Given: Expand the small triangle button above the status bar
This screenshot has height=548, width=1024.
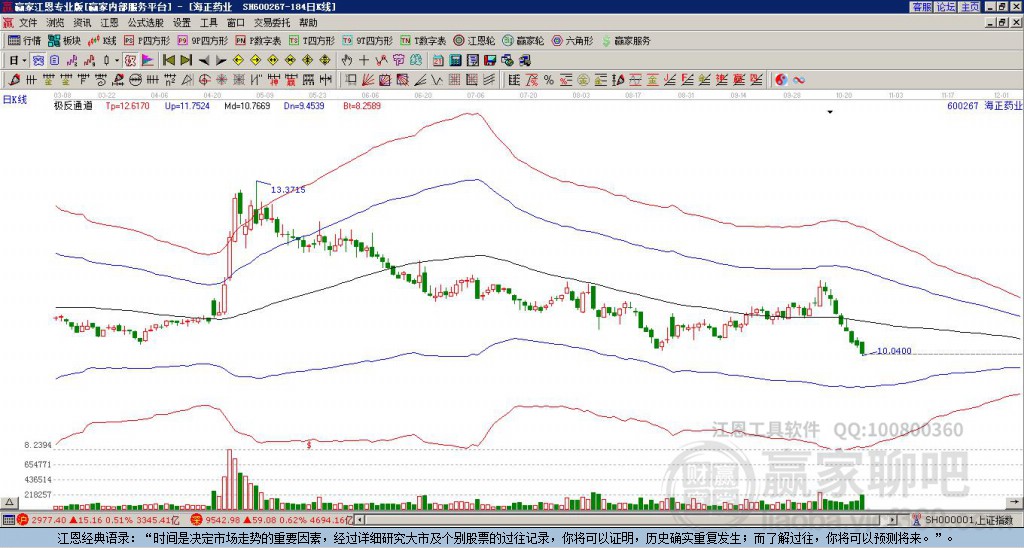Looking at the screenshot, I should [x=9, y=502].
